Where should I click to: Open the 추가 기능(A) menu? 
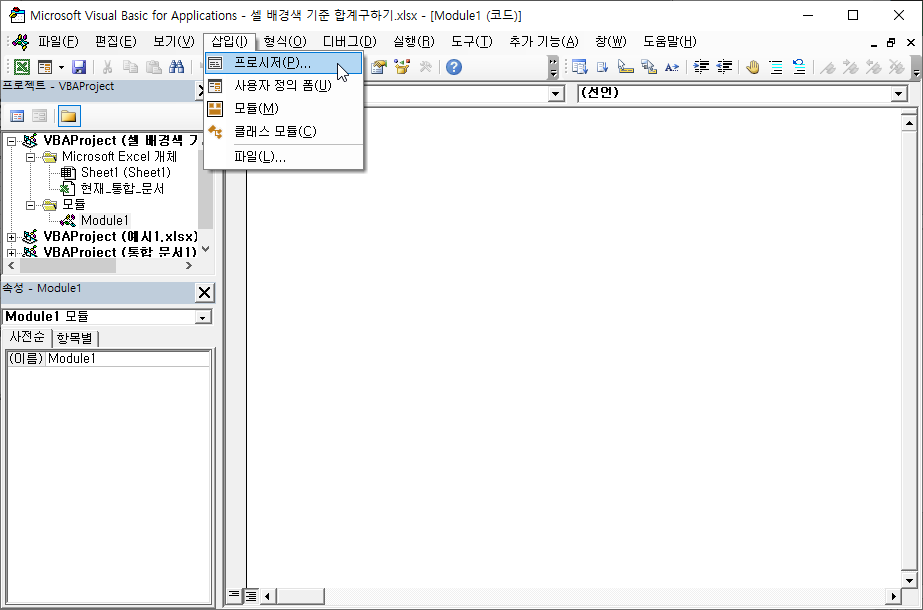point(544,42)
